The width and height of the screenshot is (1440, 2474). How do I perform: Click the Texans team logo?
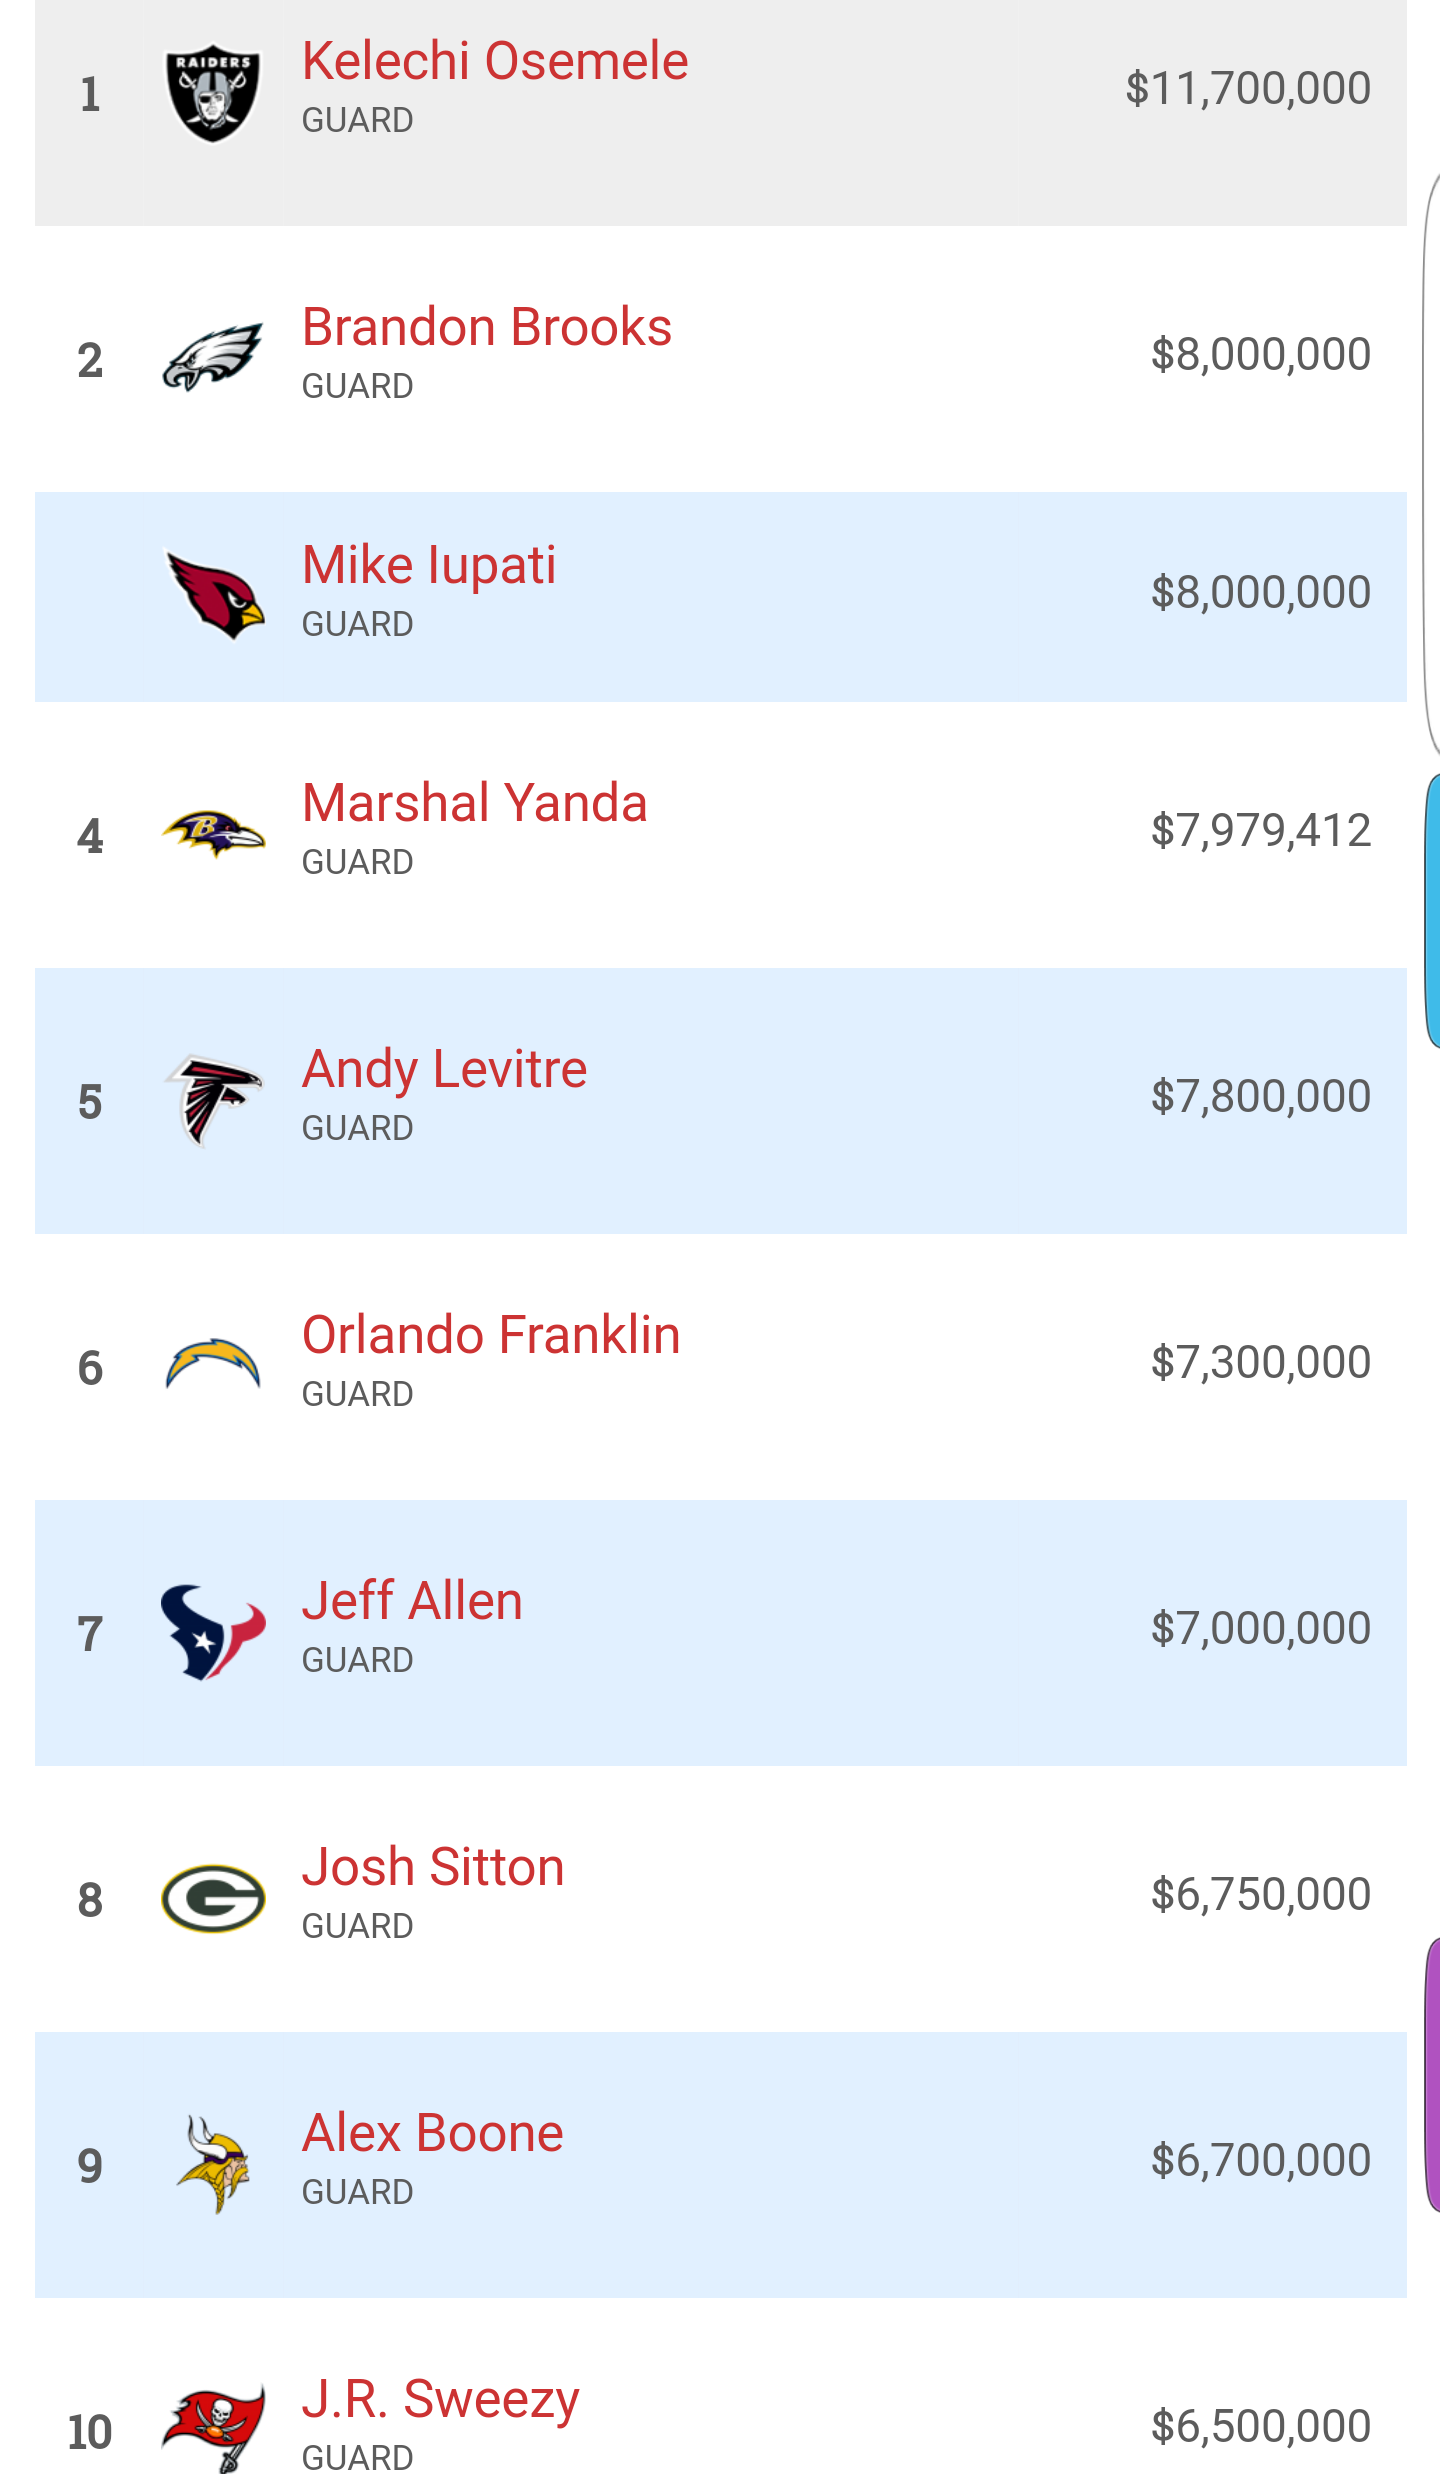pos(213,1632)
